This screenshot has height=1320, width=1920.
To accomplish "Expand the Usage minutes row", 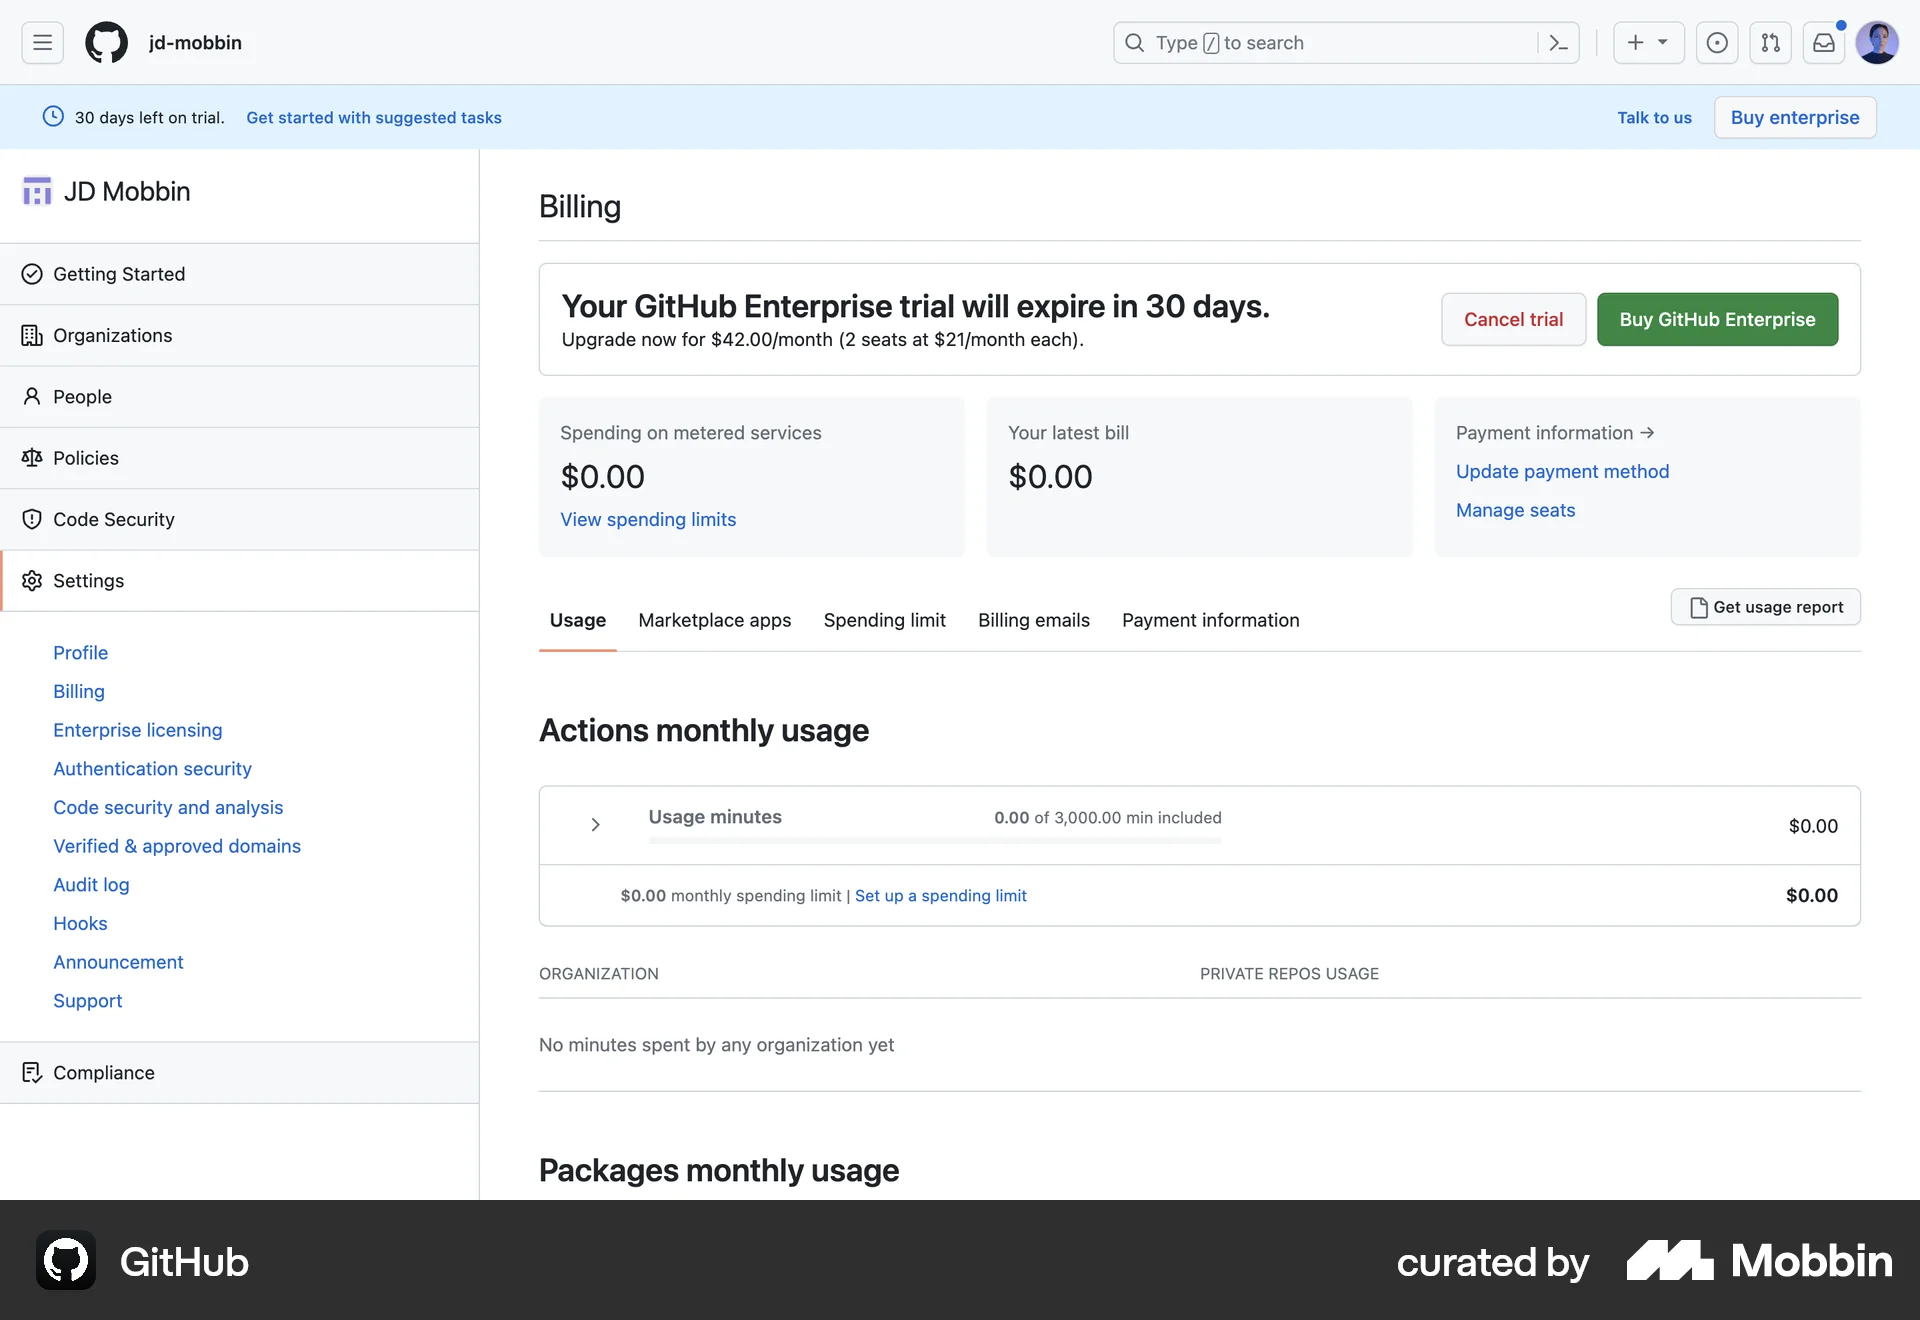I will pos(595,824).
